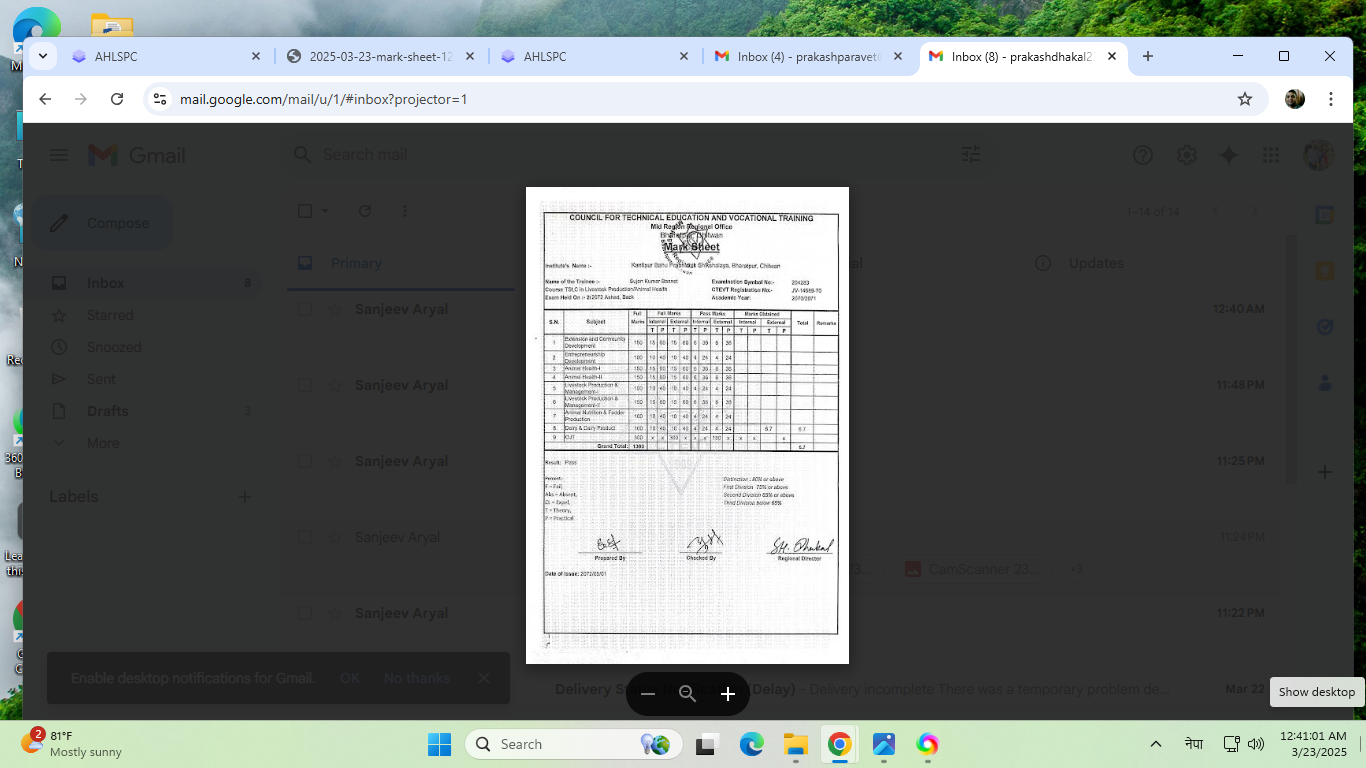This screenshot has width=1366, height=768.
Task: Get add-ons with side panel plus
Action: pyautogui.click(x=1325, y=471)
